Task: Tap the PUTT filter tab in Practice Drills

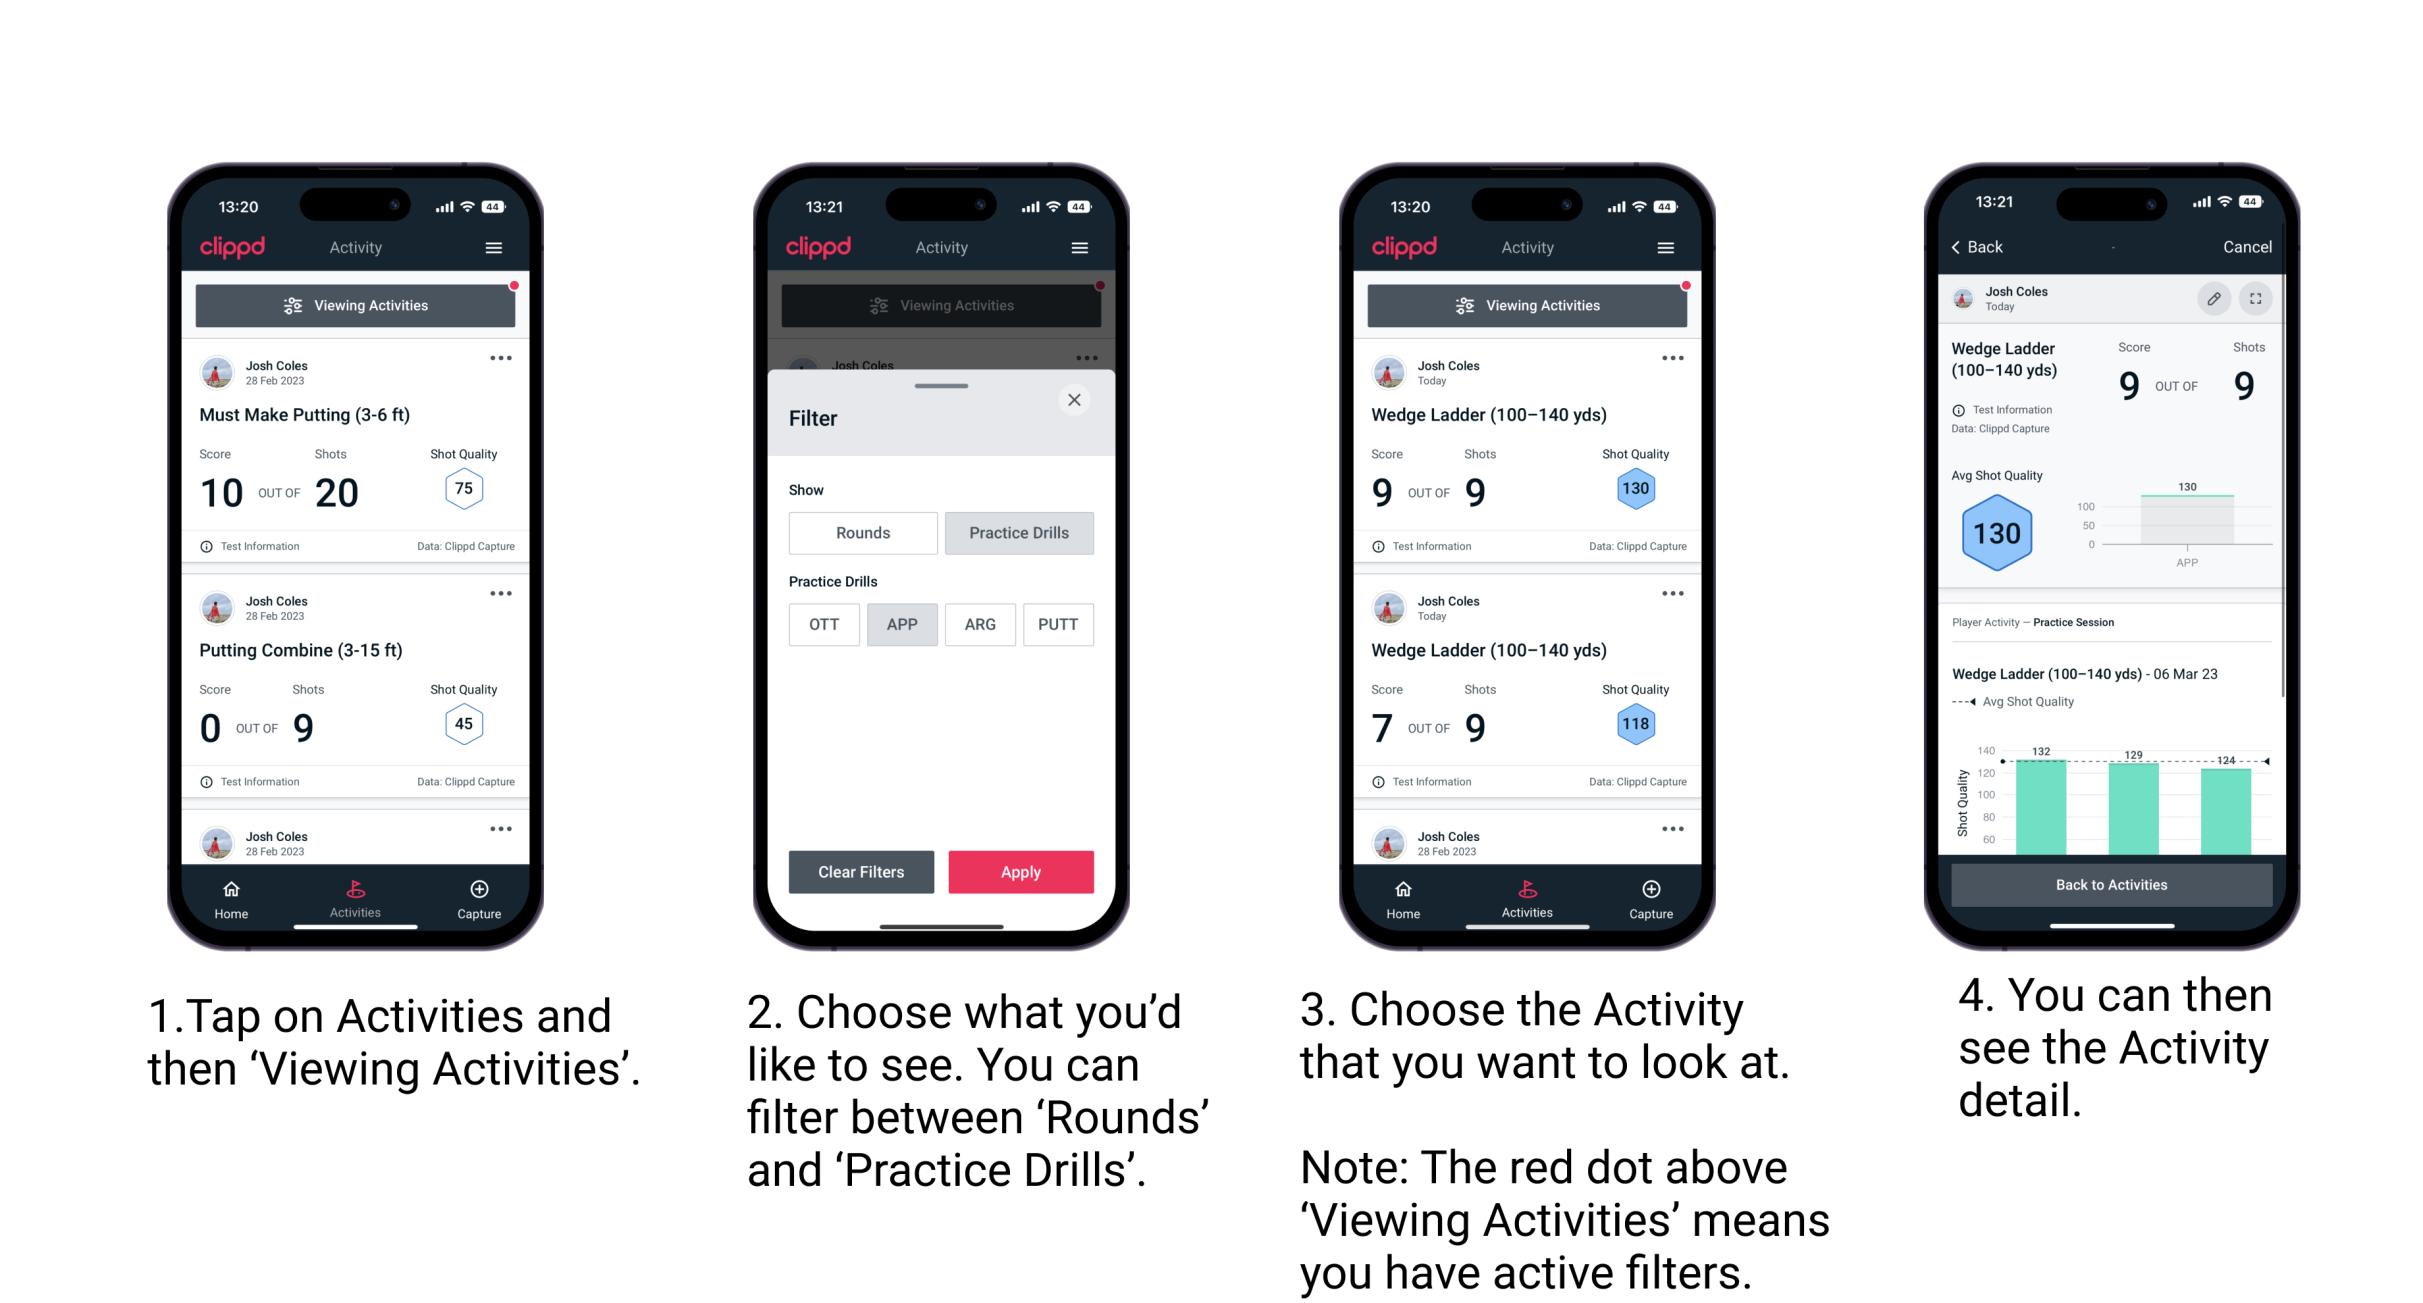Action: pos(1059,623)
